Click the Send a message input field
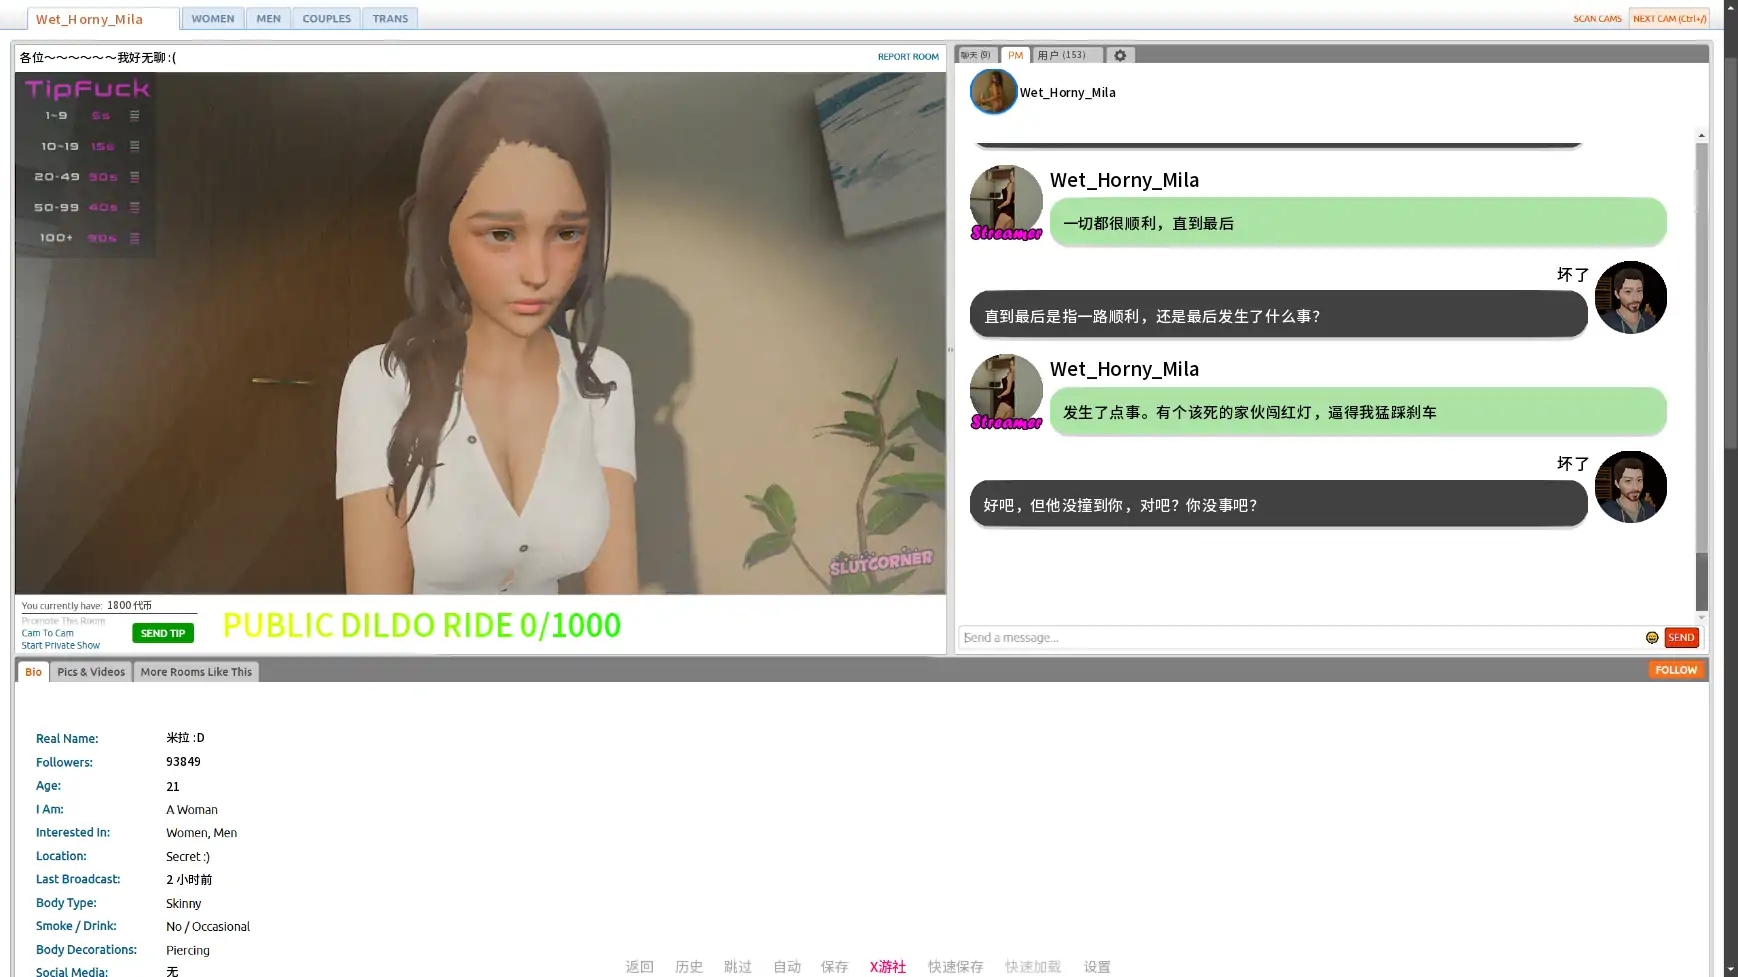This screenshot has width=1738, height=977. click(x=1300, y=638)
